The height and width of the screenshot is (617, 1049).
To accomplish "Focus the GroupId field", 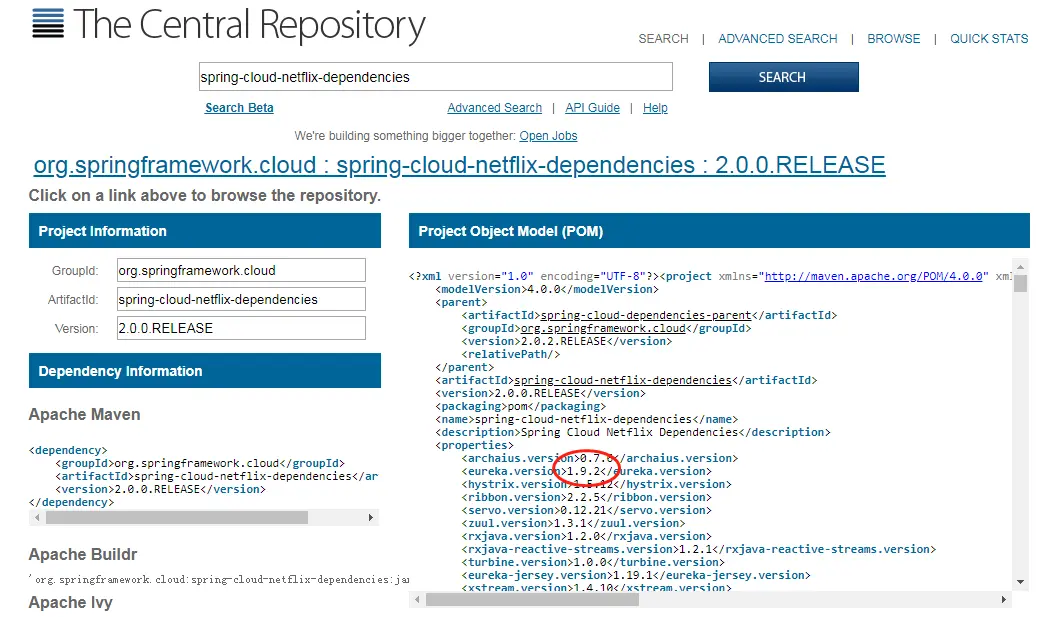I will coord(241,270).
